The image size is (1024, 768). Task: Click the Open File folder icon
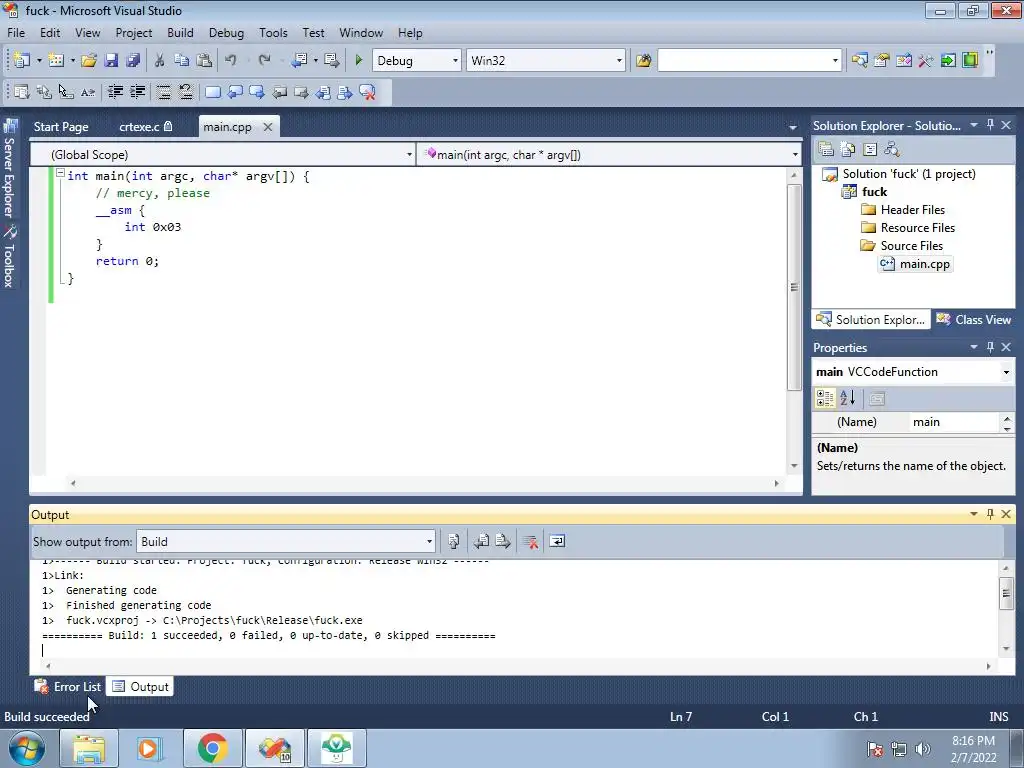[x=89, y=61]
